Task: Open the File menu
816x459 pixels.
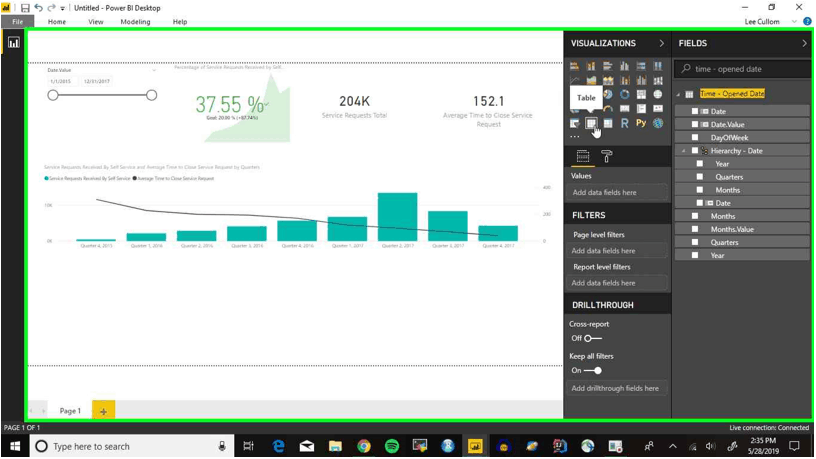Action: [18, 22]
